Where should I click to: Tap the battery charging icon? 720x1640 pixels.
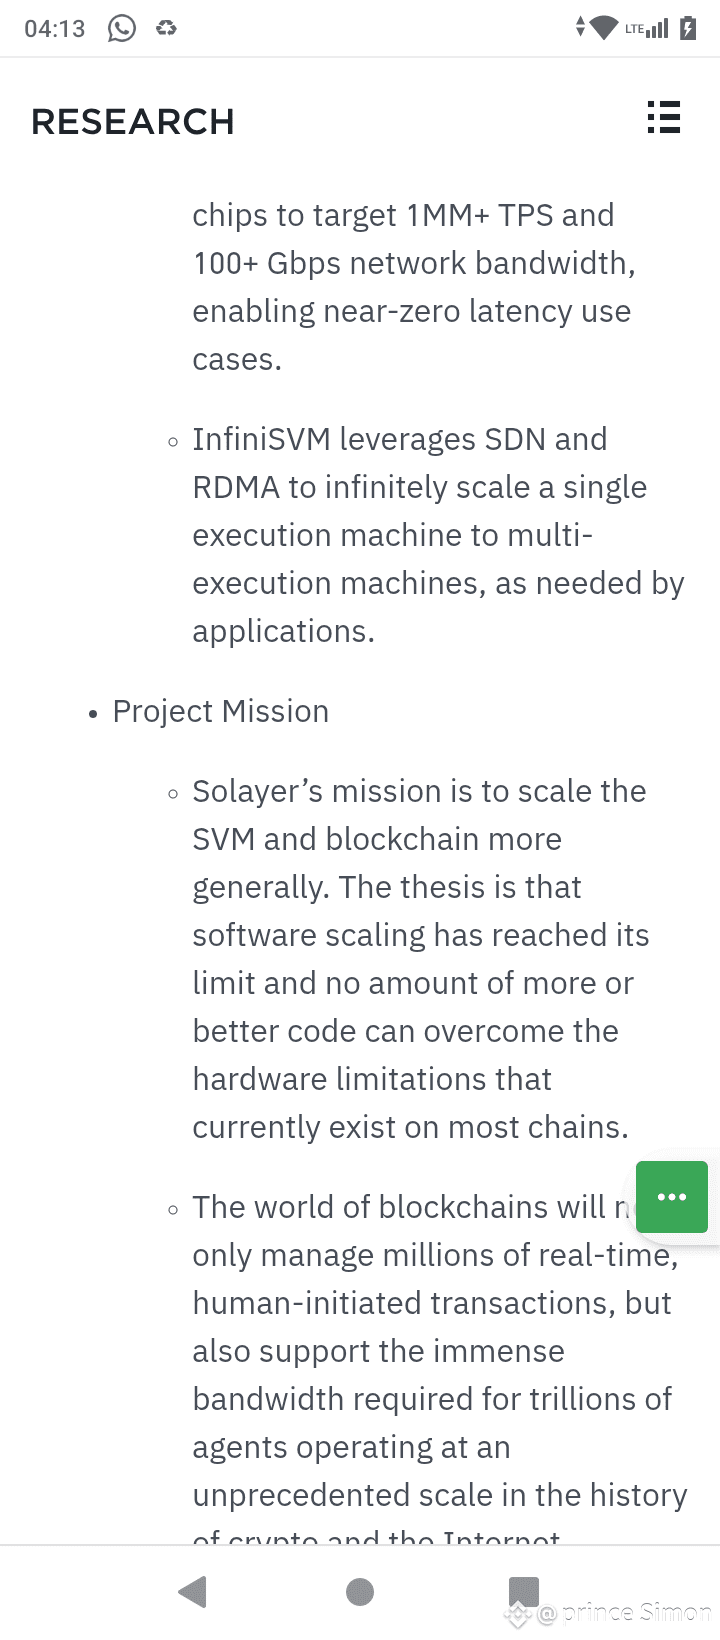coord(688,28)
